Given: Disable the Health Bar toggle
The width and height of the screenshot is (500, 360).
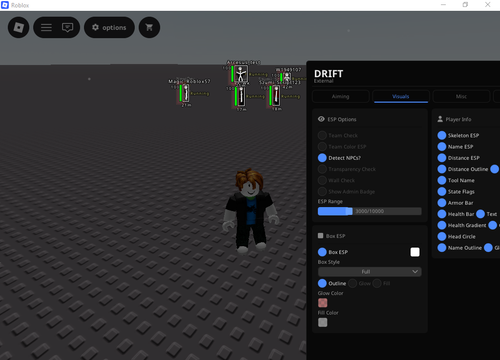Looking at the screenshot, I should click(442, 214).
